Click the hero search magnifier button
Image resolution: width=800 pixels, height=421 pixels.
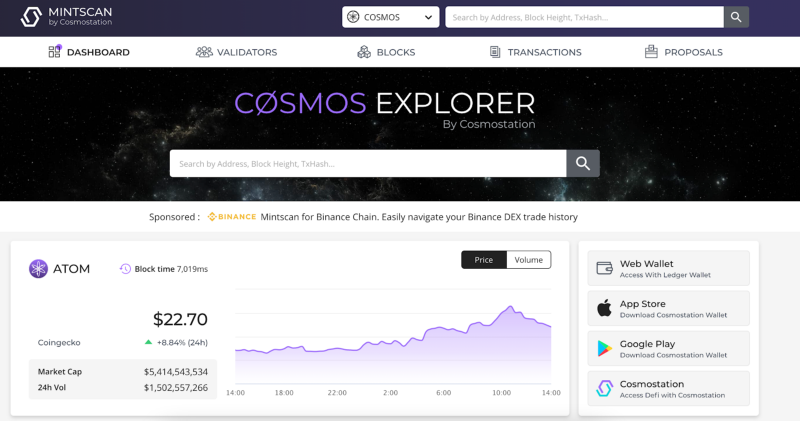pos(583,163)
